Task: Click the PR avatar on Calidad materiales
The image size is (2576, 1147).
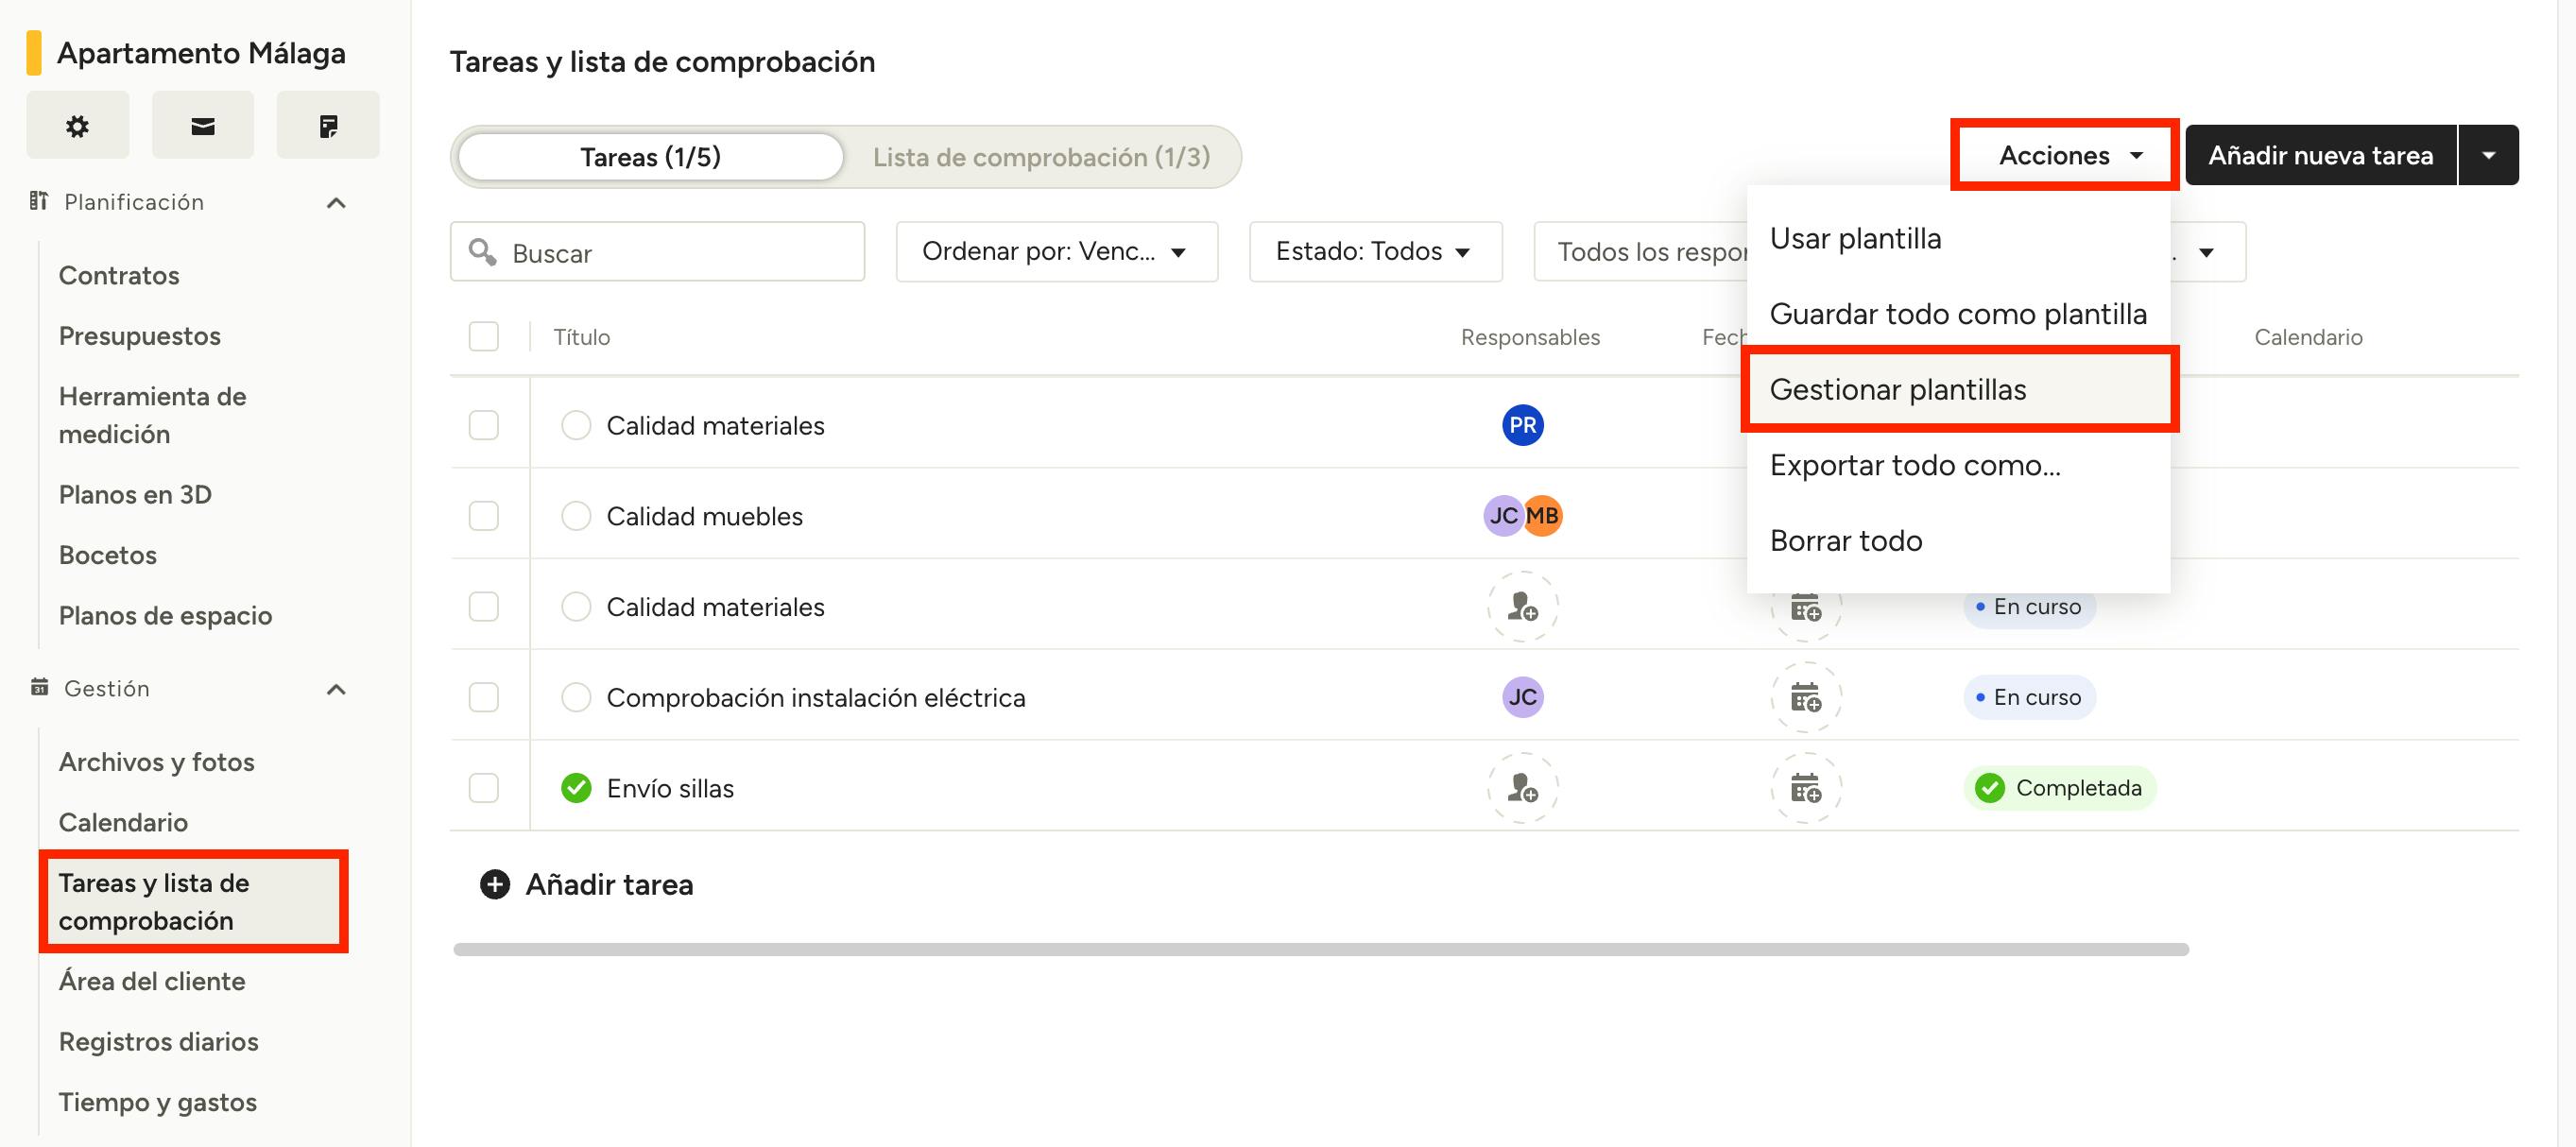Action: 1522,425
